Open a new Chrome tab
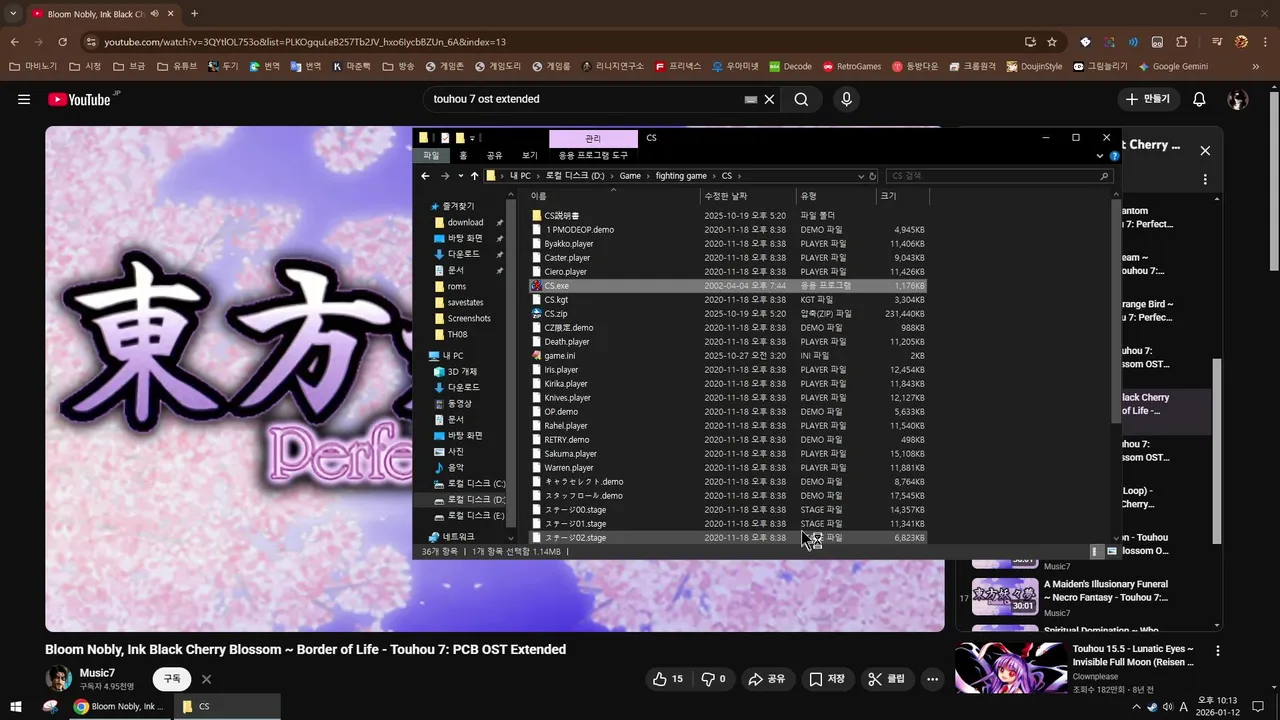The image size is (1280, 720). pyautogui.click(x=194, y=13)
